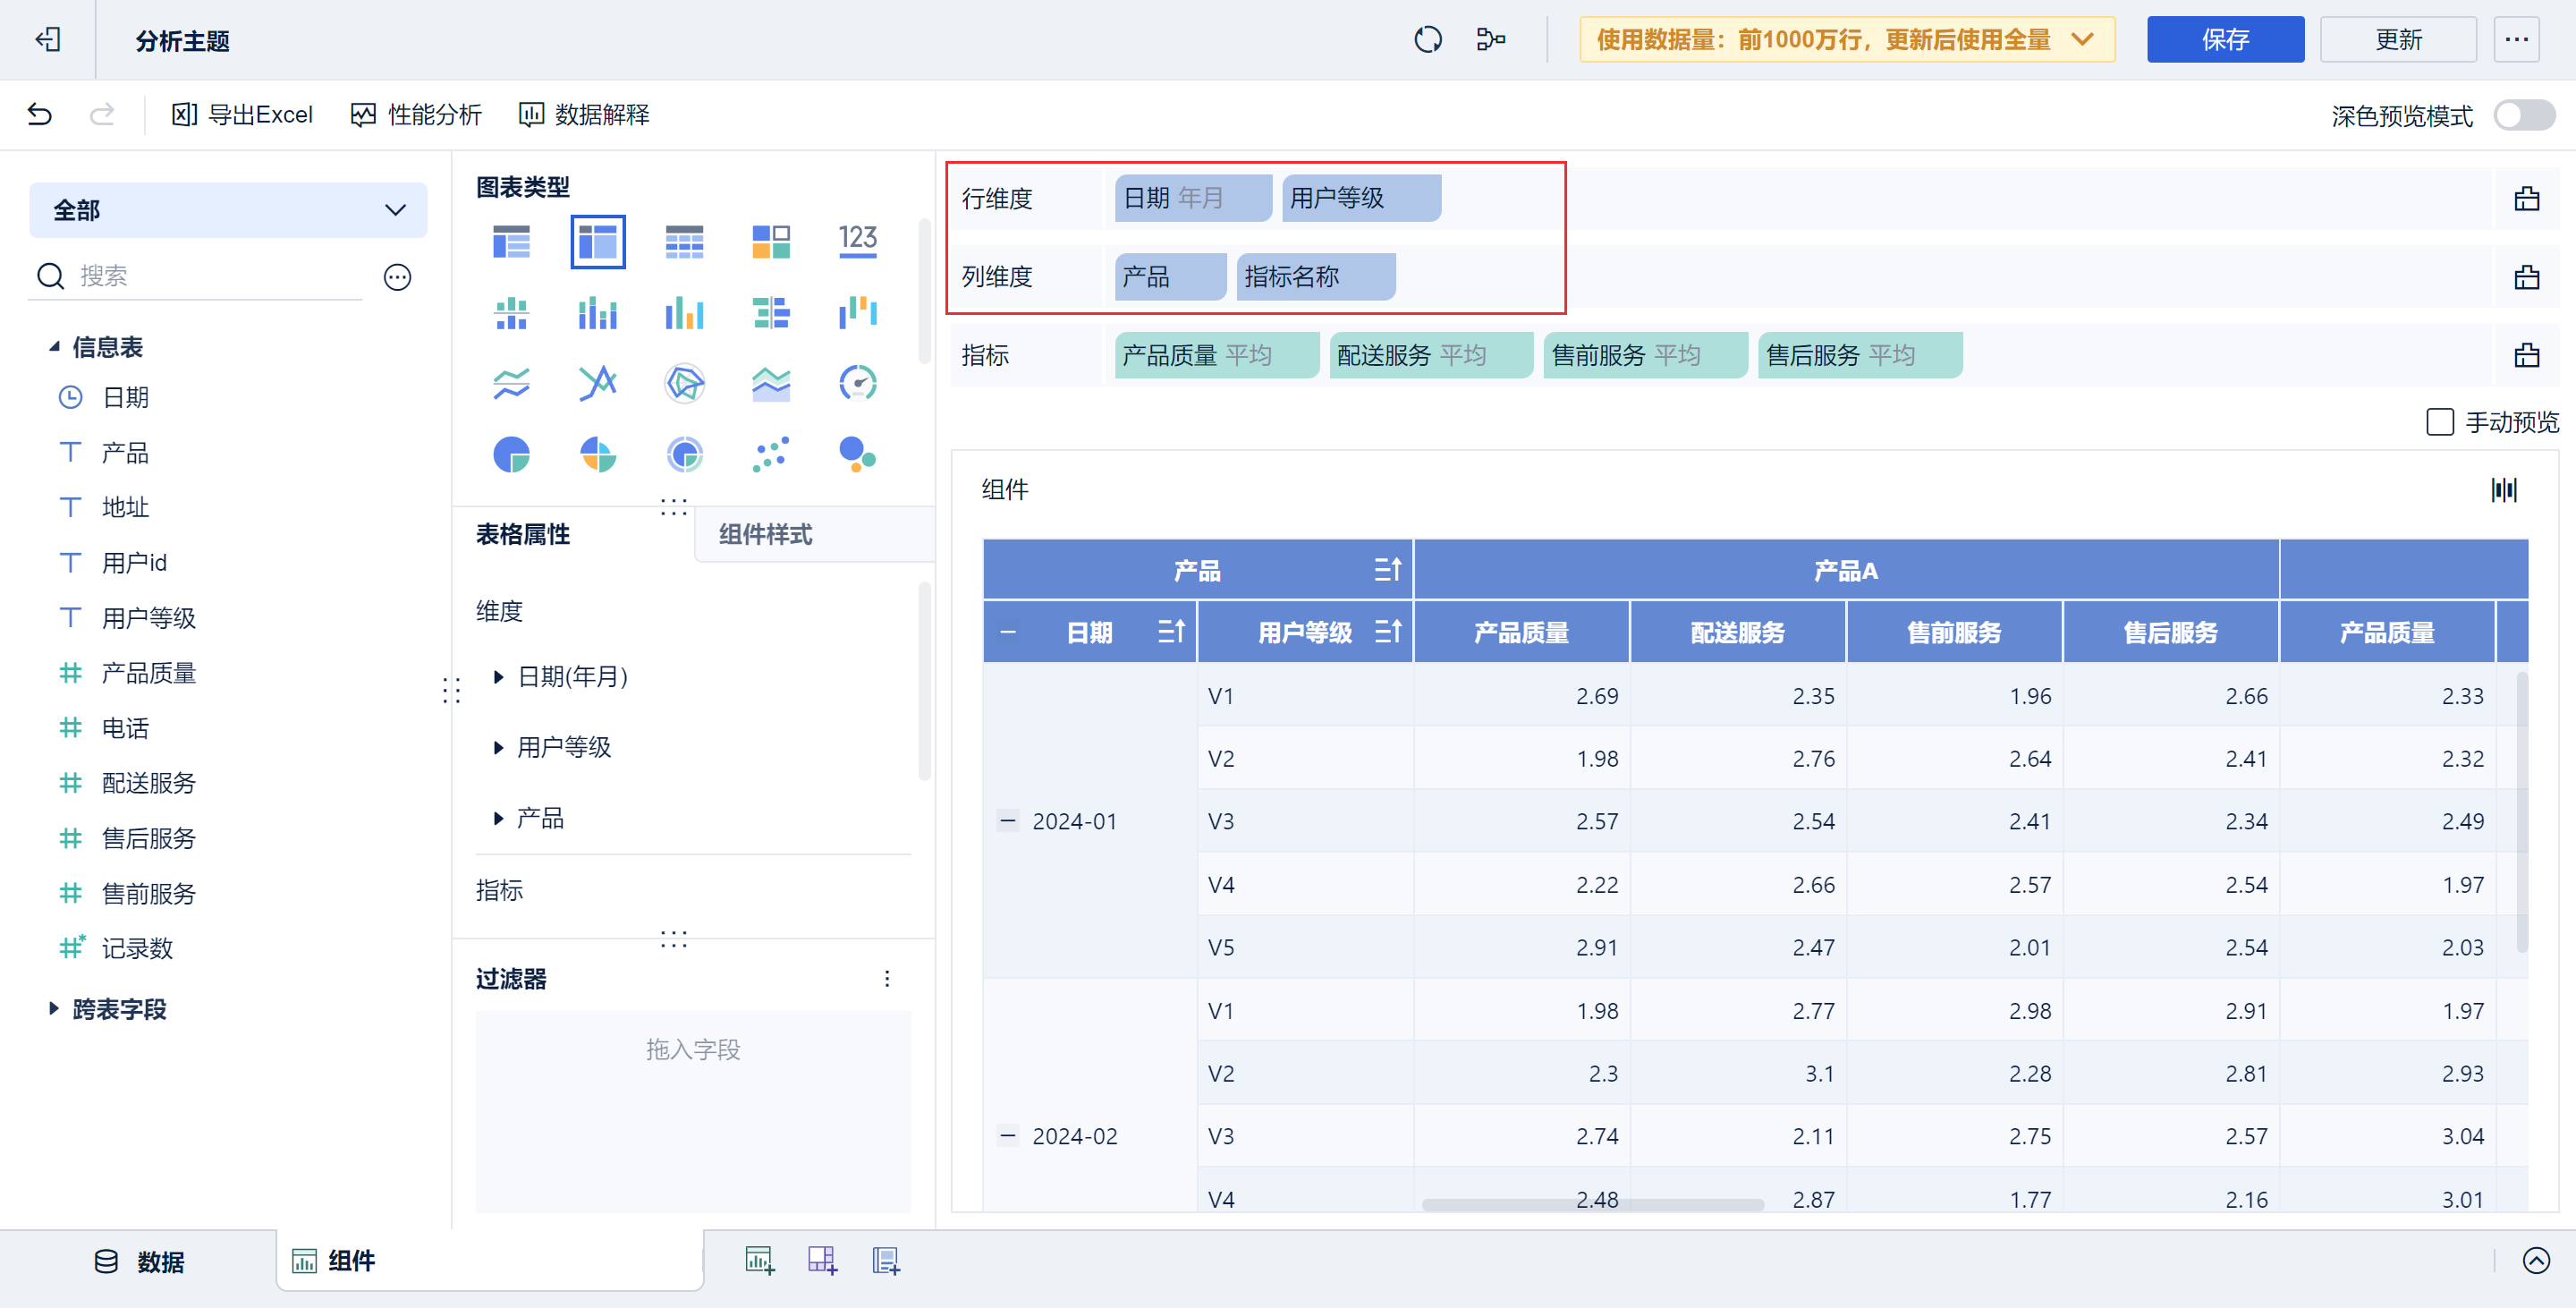Select the KPI indicator card (123) chart type
This screenshot has height=1308, width=2576.
click(858, 240)
